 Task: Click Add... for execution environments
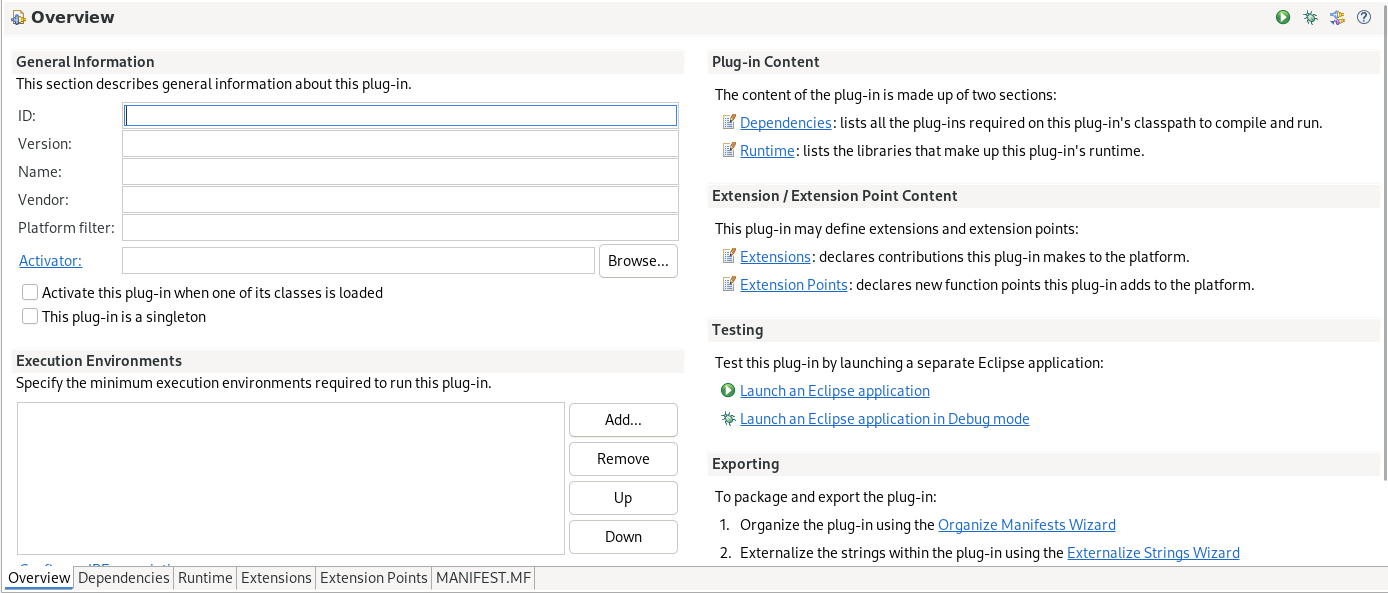623,420
